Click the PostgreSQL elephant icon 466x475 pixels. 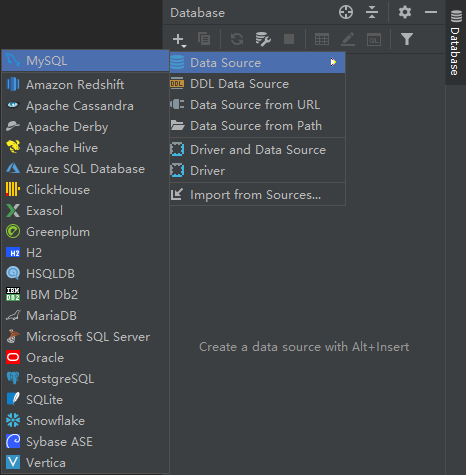13,378
